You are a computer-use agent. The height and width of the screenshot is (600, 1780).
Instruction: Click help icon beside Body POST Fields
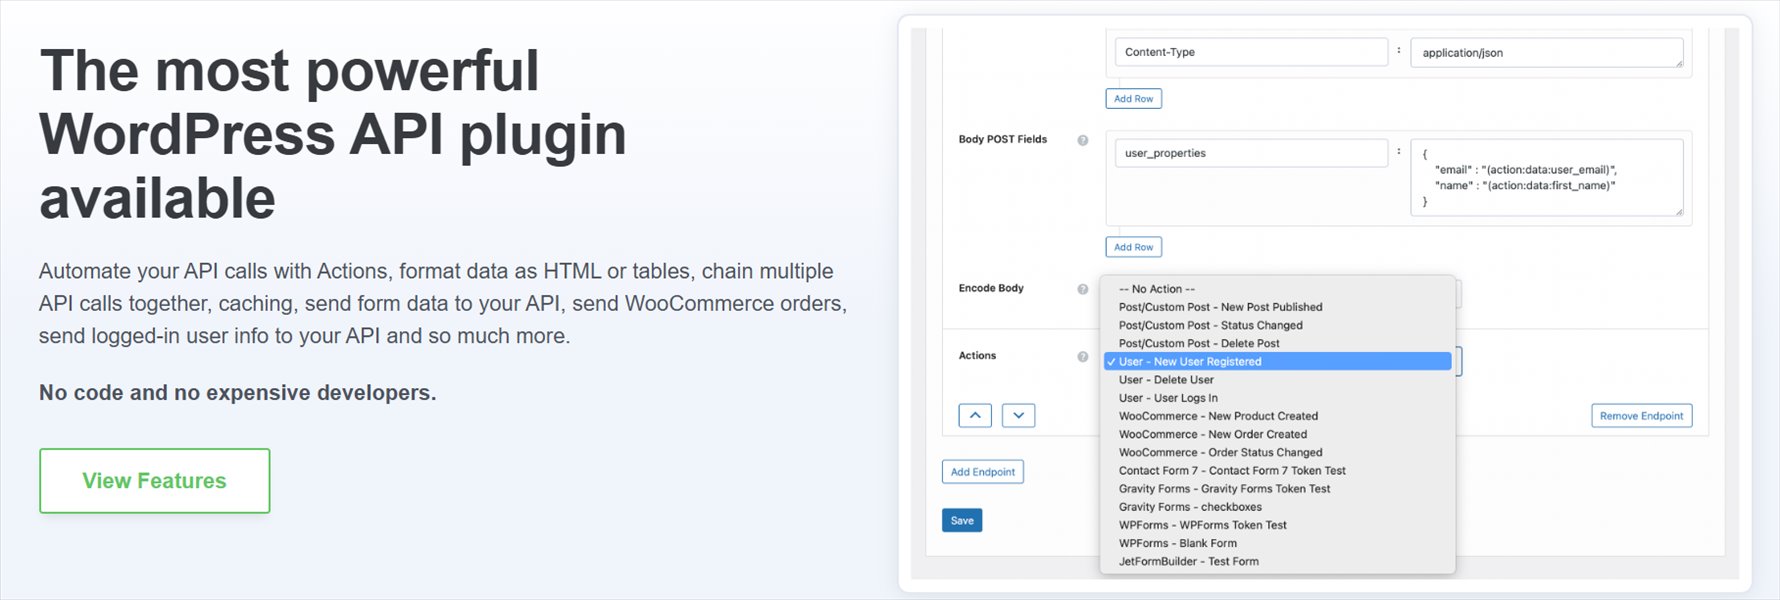[1082, 140]
